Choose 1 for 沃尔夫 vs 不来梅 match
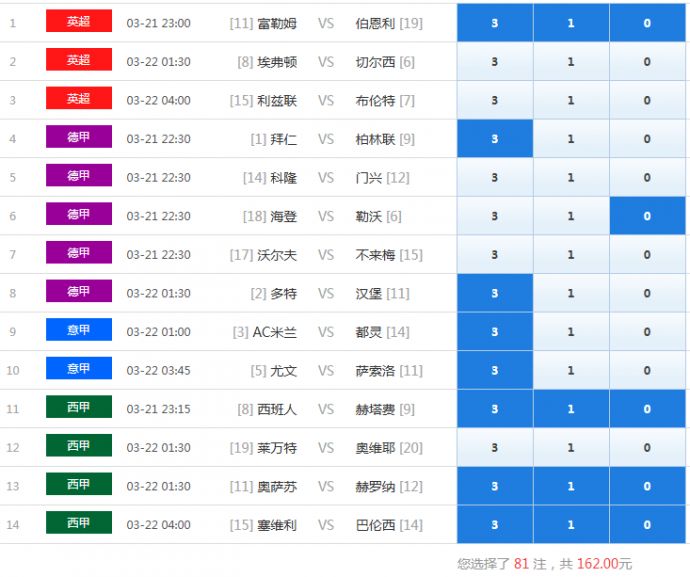The width and height of the screenshot is (690, 577). (x=571, y=255)
